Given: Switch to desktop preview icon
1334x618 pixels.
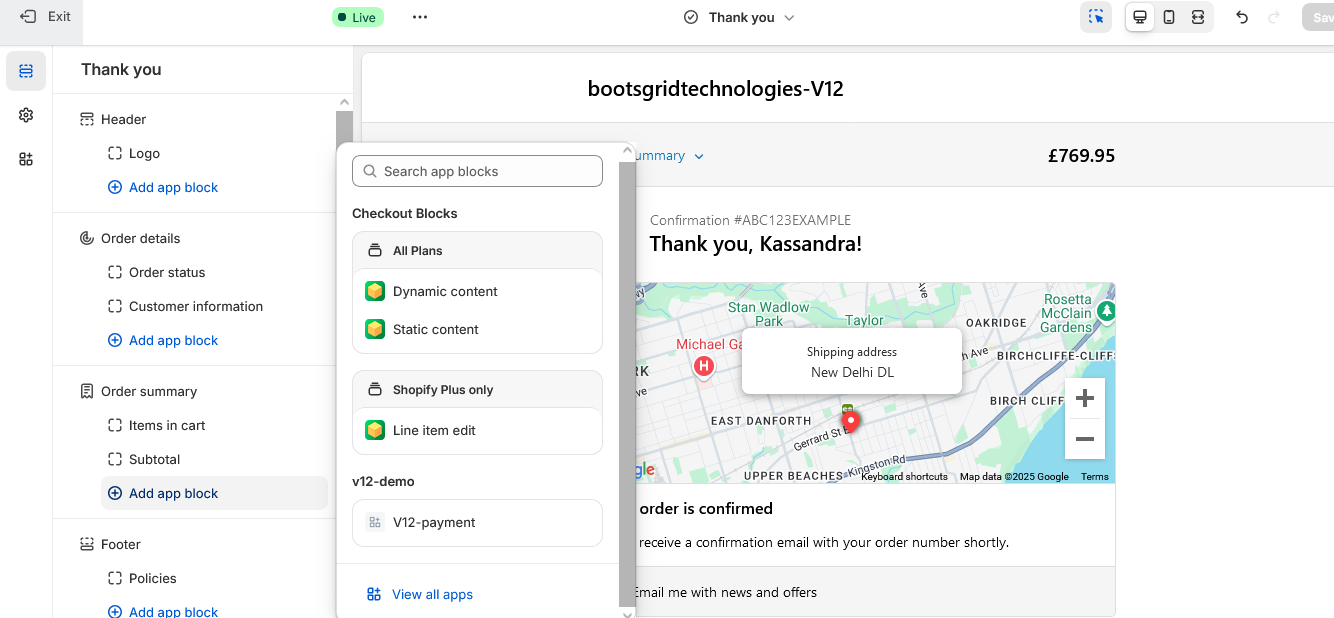Looking at the screenshot, I should pyautogui.click(x=1139, y=17).
